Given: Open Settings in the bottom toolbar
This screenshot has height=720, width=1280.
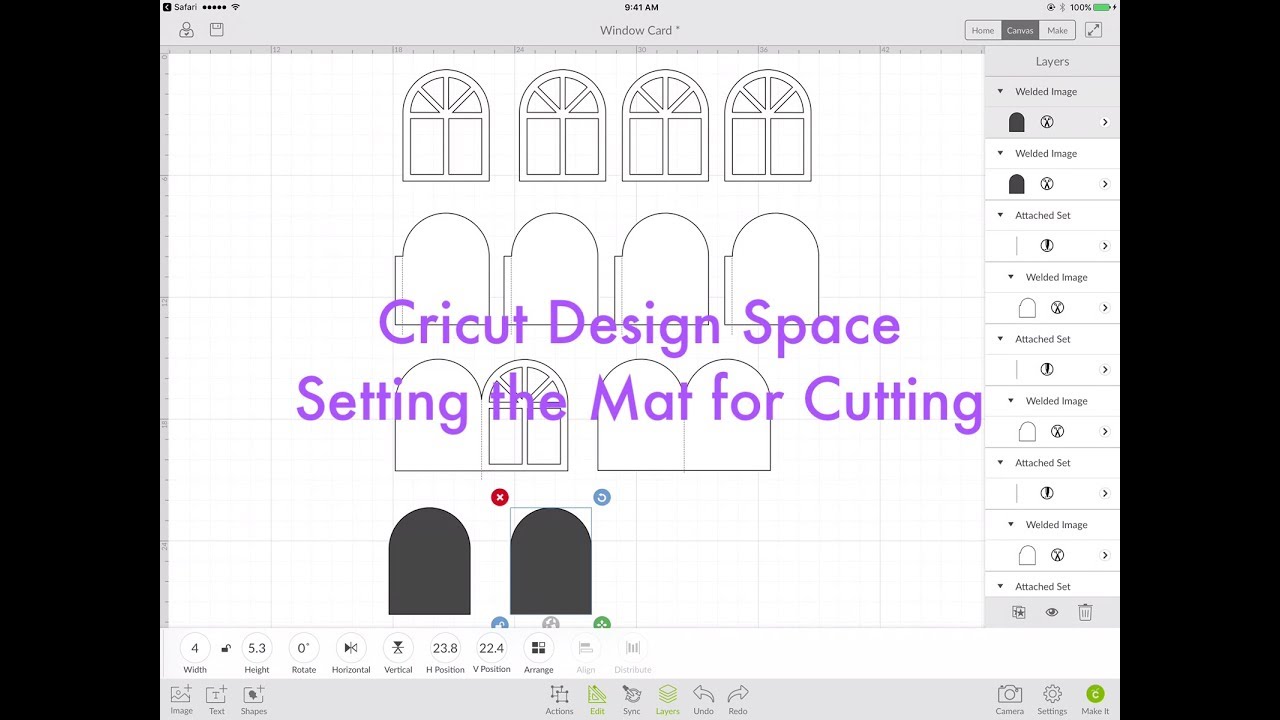Looking at the screenshot, I should click(x=1052, y=699).
